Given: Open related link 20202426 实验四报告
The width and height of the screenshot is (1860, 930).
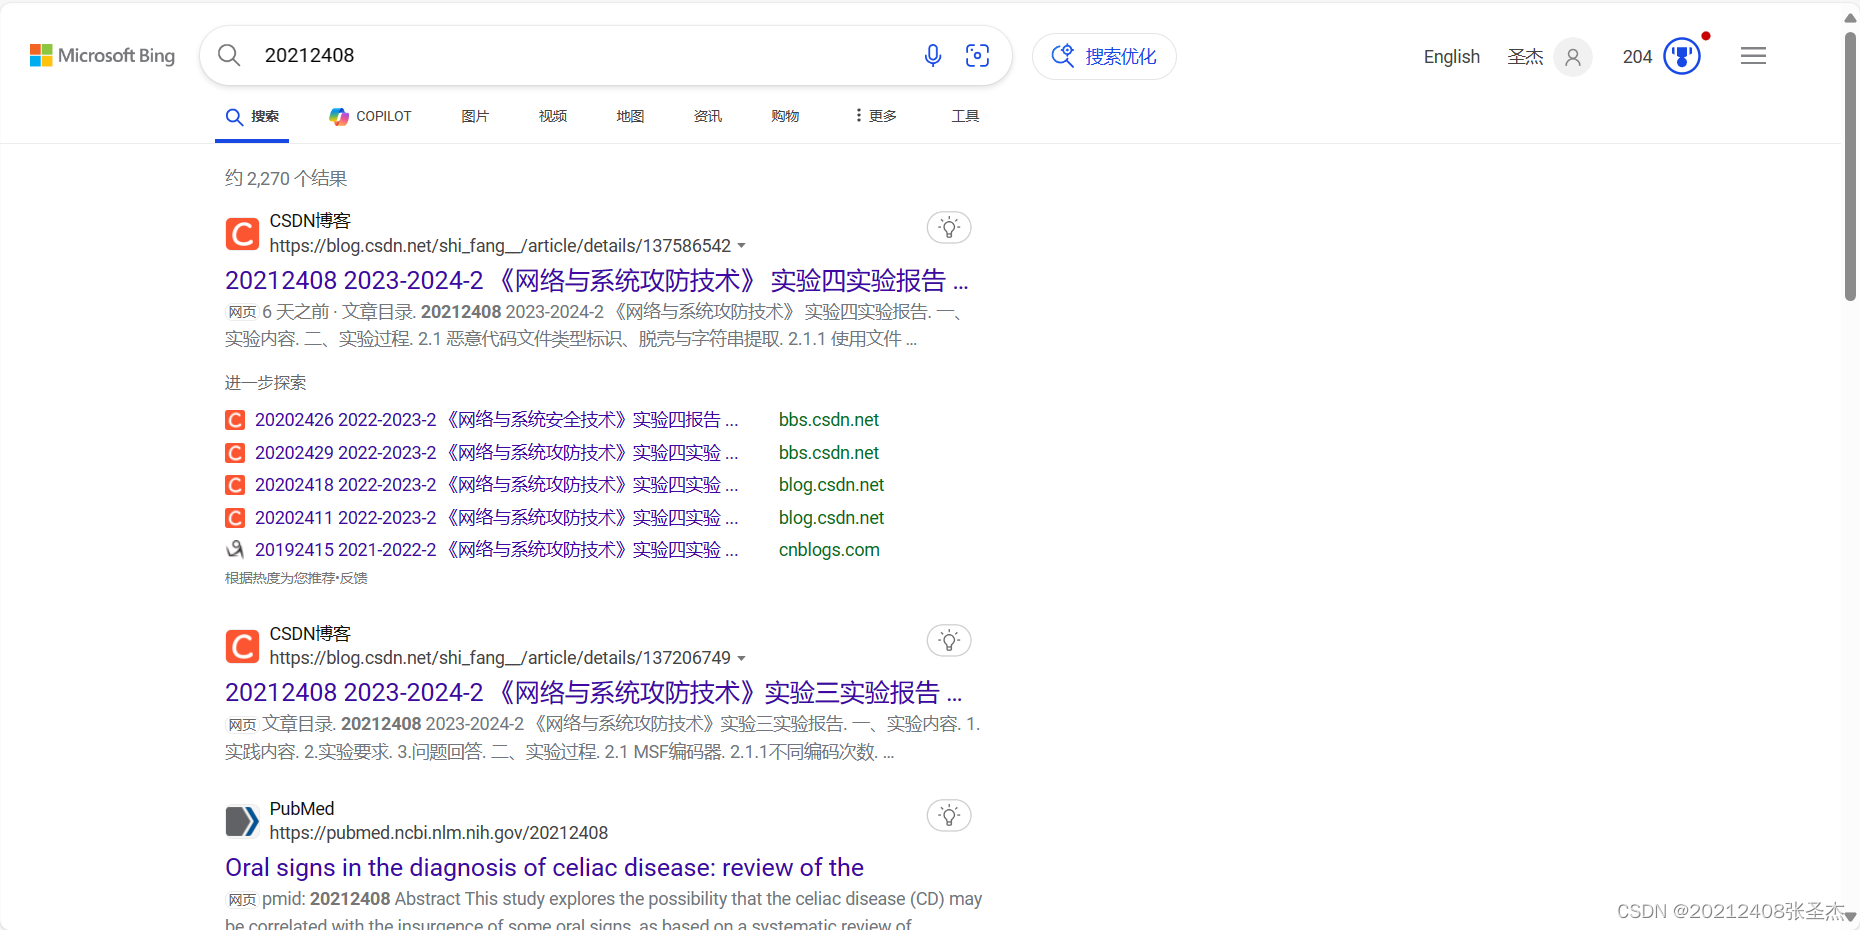Looking at the screenshot, I should click(x=496, y=420).
